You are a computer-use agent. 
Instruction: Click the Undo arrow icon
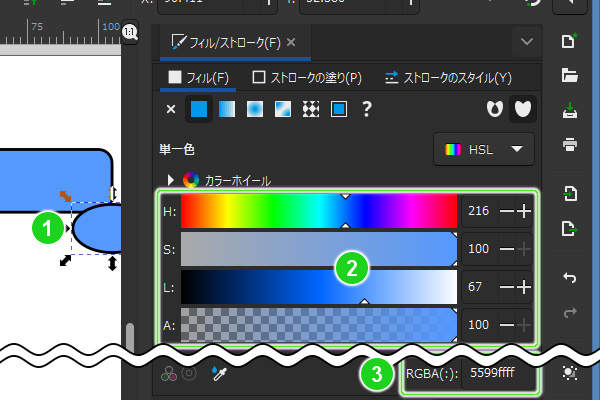point(569,278)
